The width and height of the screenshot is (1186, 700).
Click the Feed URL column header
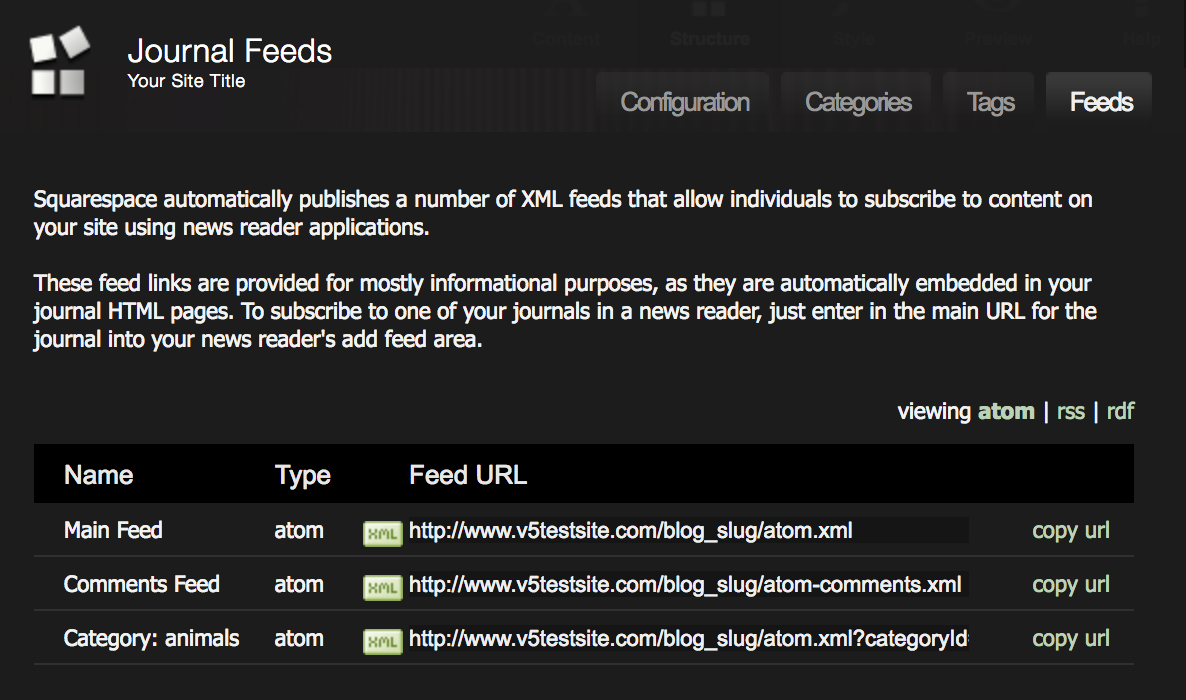click(x=468, y=475)
